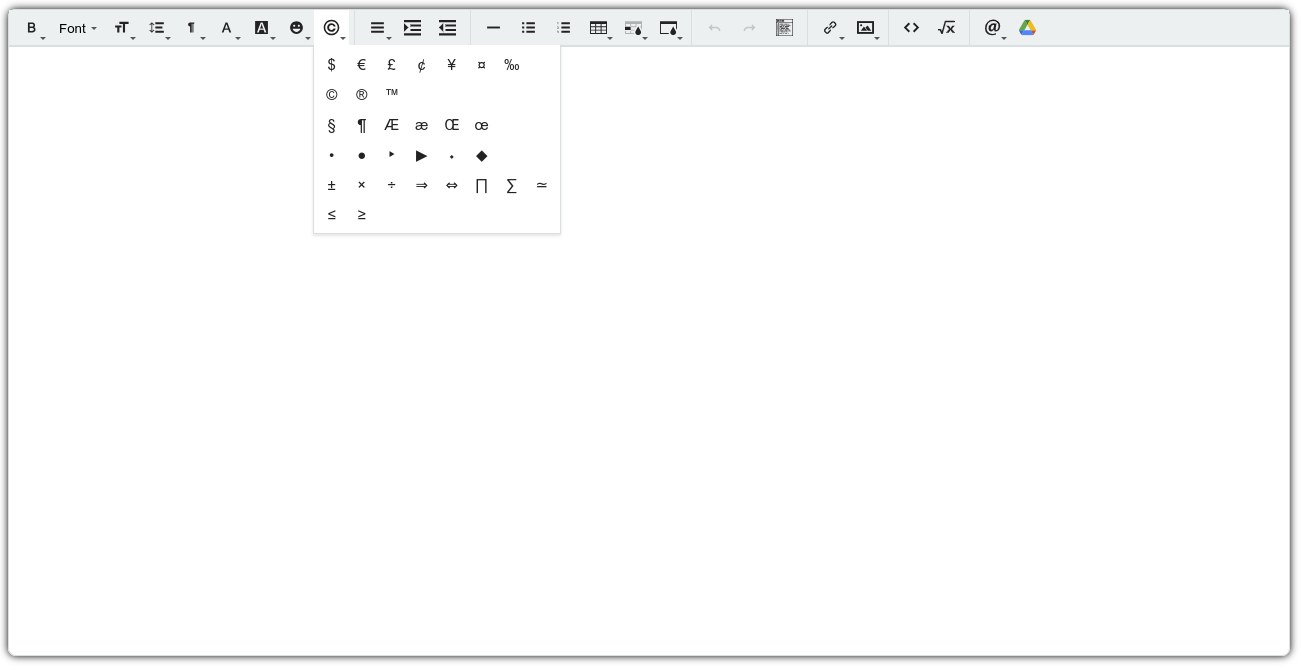Decrease indent with the outdent icon
Image resolution: width=1301 pixels, height=670 pixels.
448,28
